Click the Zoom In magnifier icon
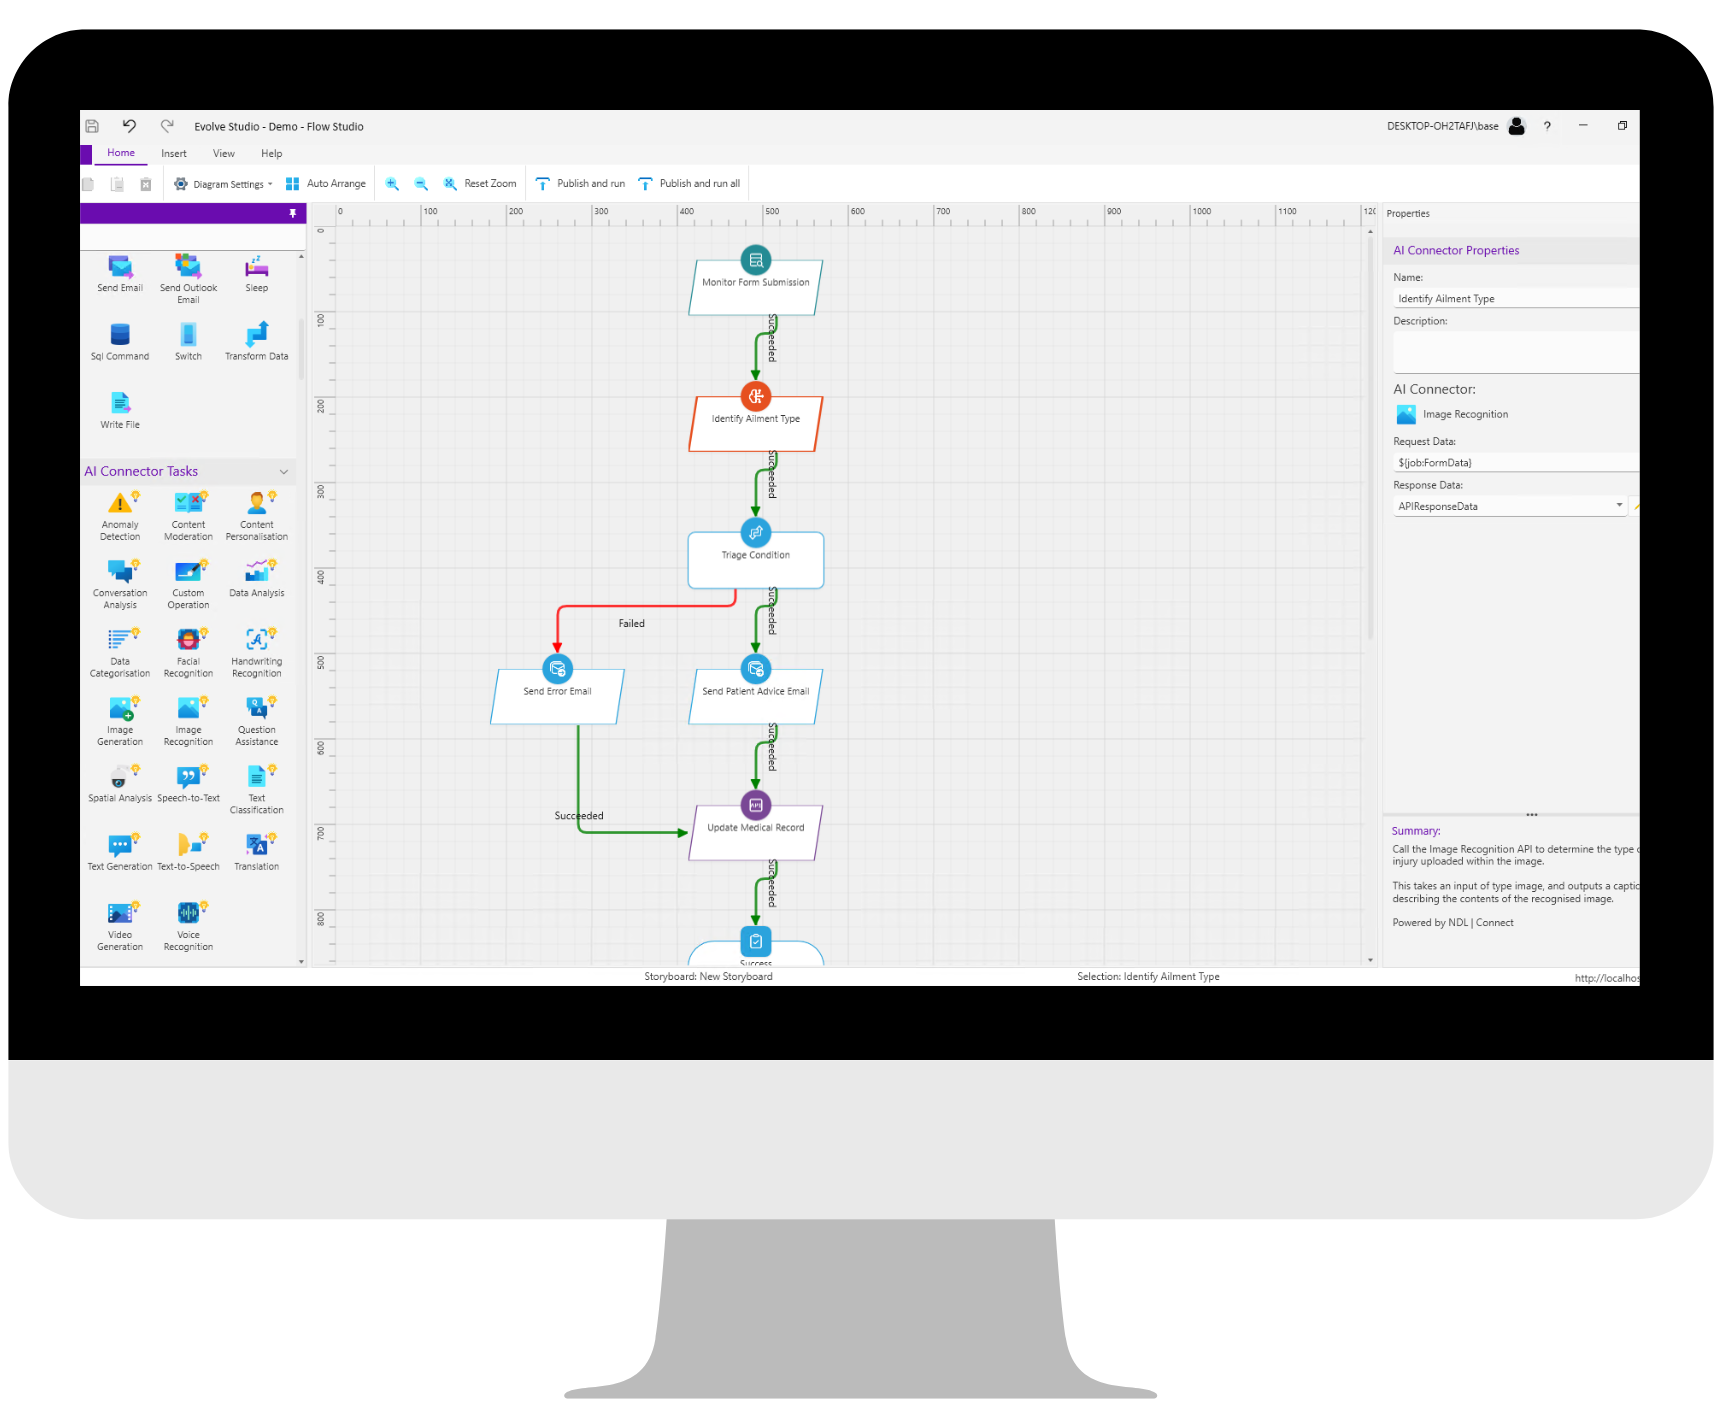 [x=392, y=183]
